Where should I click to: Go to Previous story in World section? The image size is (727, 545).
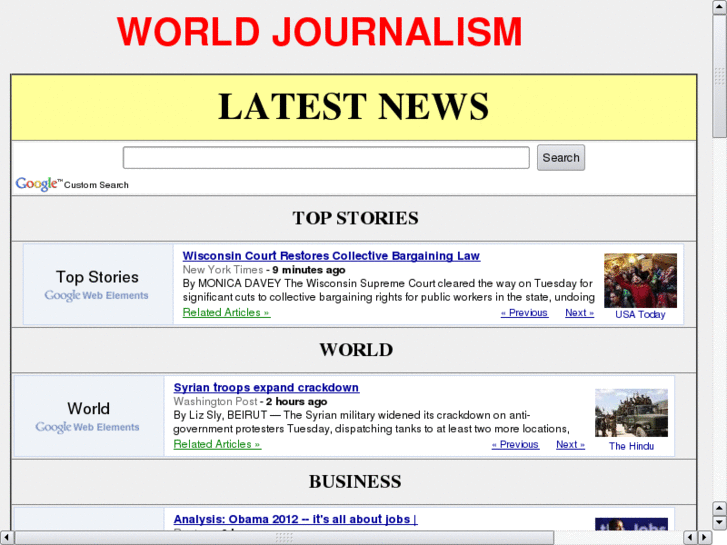515,444
